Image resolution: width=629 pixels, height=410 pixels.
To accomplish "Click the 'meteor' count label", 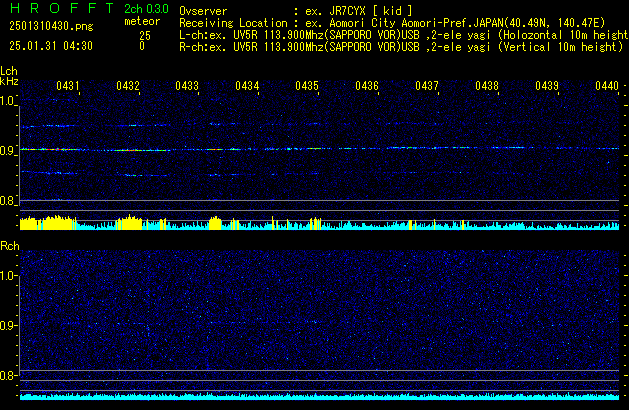I will click(x=142, y=21).
